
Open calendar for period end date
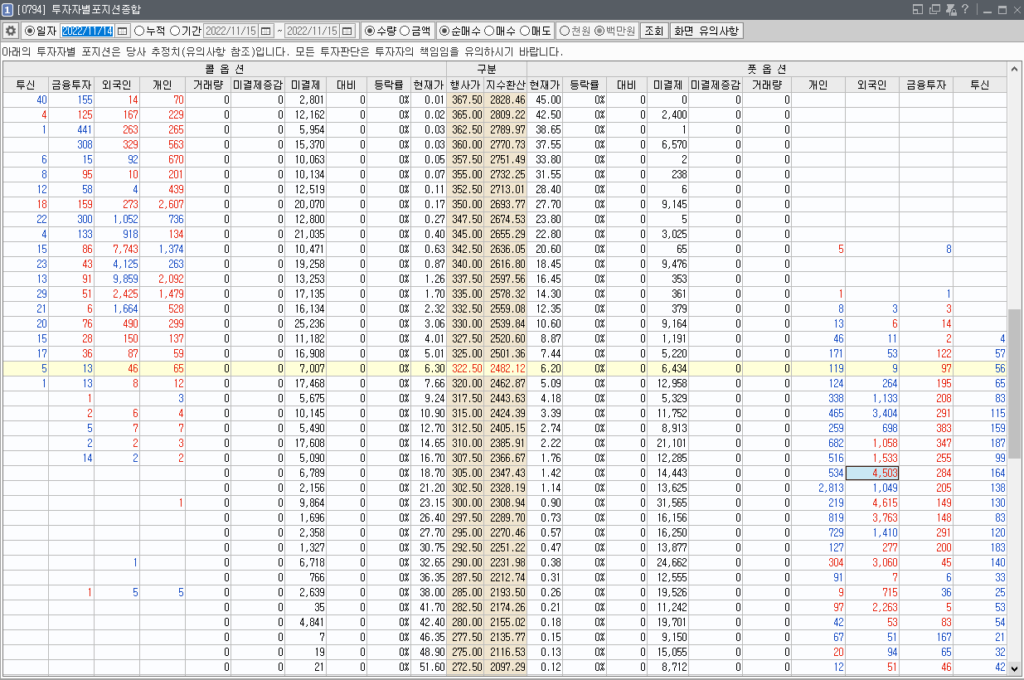pos(351,30)
